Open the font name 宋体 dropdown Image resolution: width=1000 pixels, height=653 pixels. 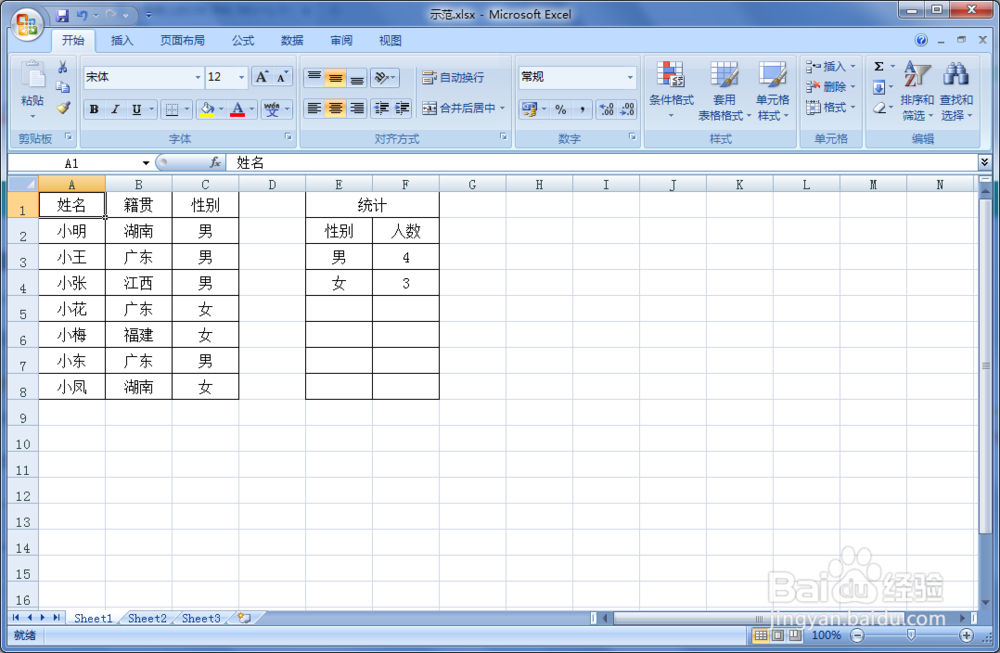click(x=197, y=77)
